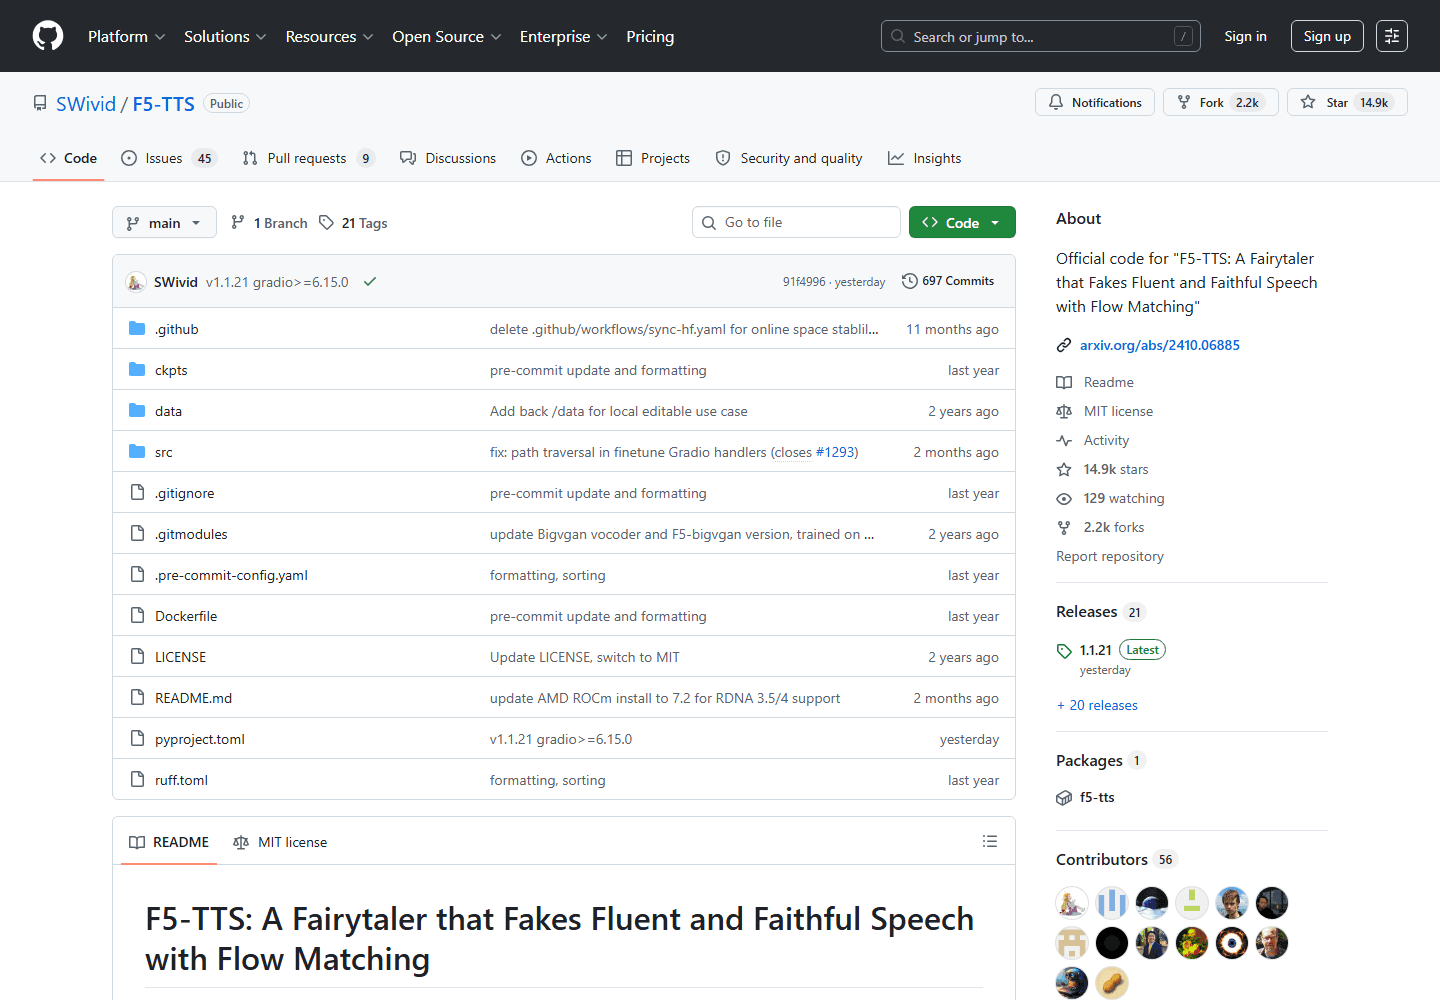Screen dimensions: 1440x1000
Task: Star the F5-TTS repository
Action: [x=1347, y=102]
